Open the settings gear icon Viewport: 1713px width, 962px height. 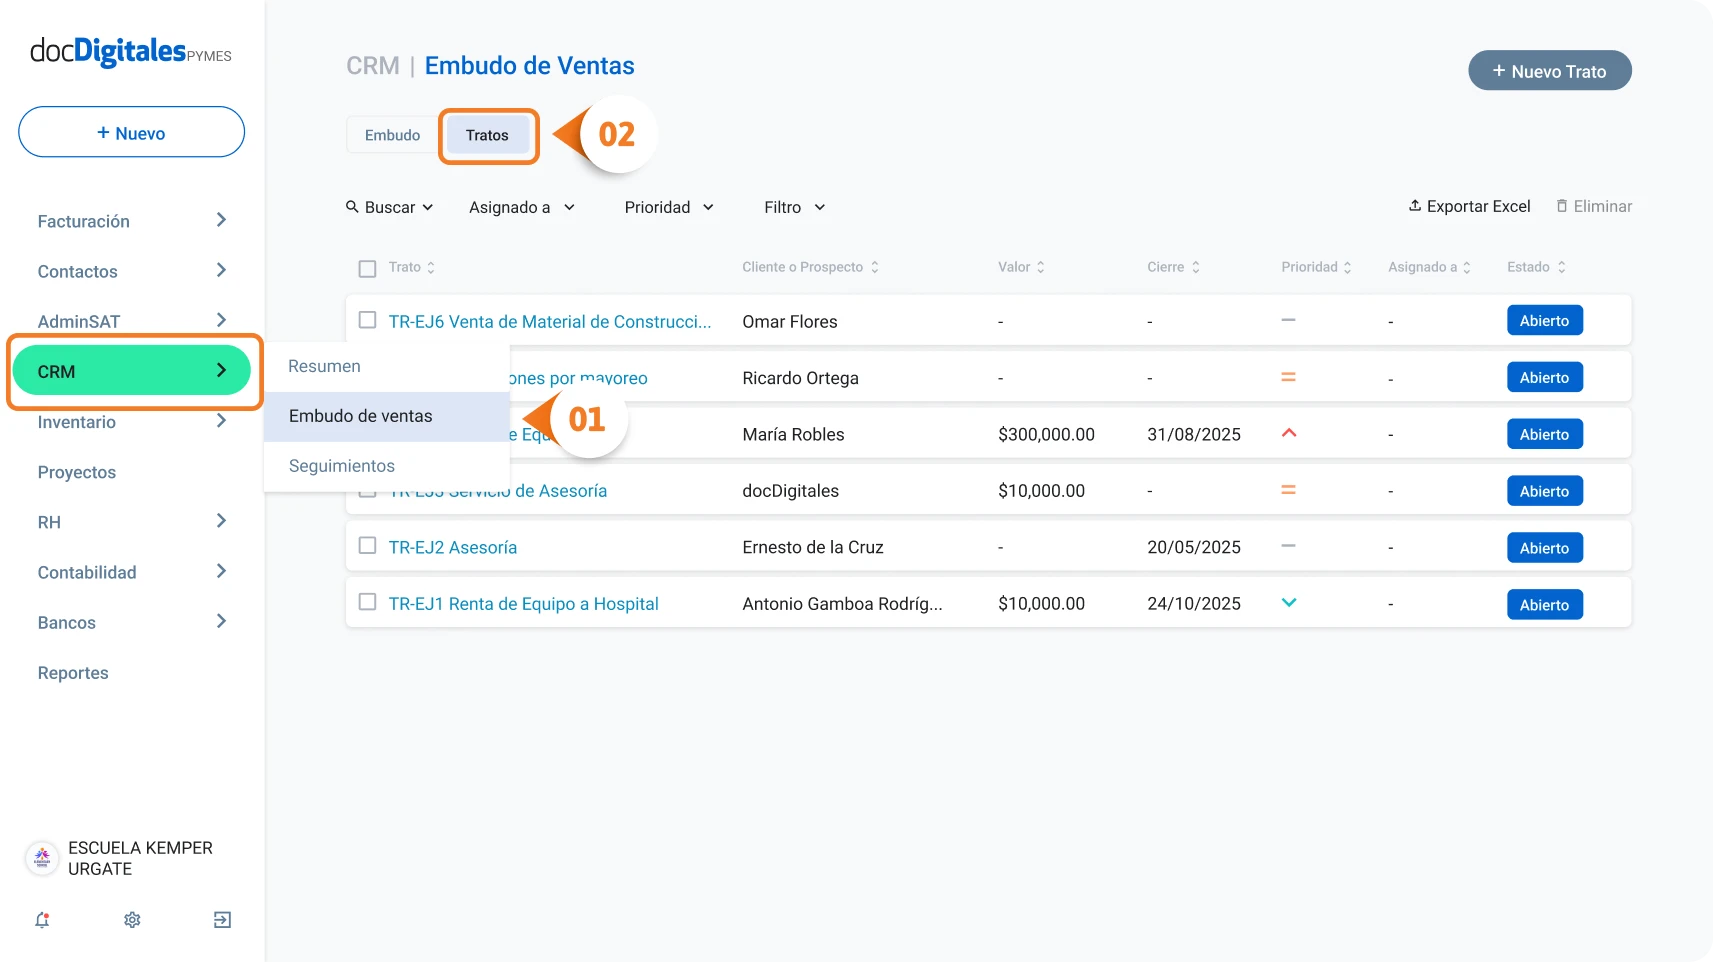coord(132,920)
